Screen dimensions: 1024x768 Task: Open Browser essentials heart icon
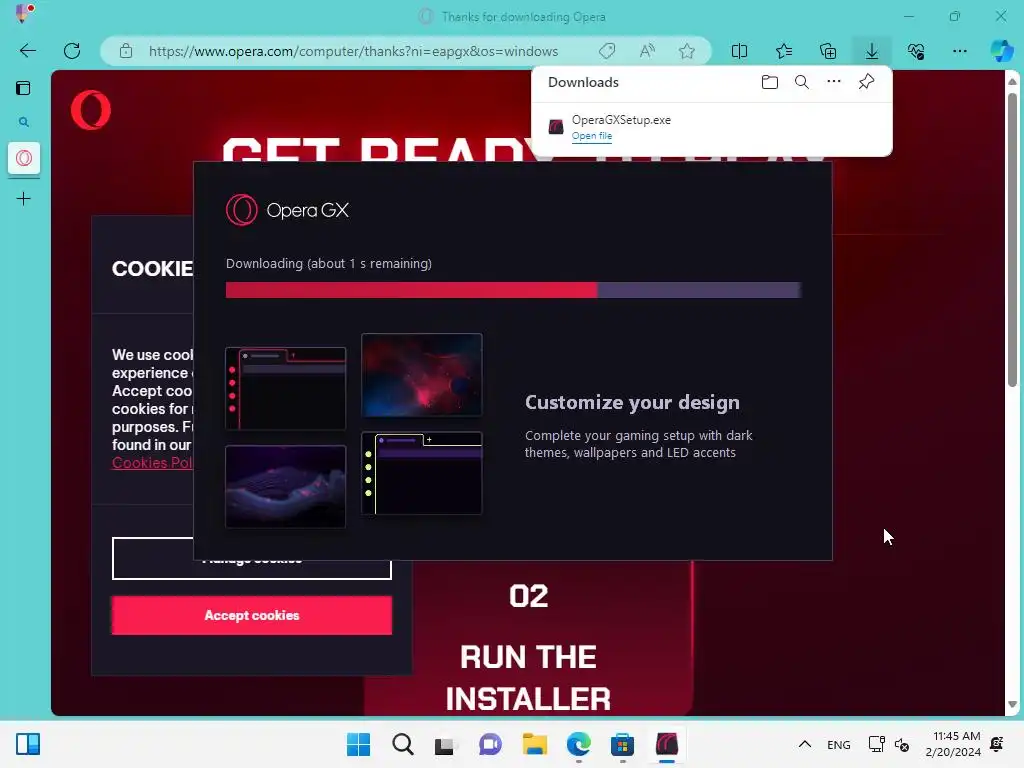916,51
